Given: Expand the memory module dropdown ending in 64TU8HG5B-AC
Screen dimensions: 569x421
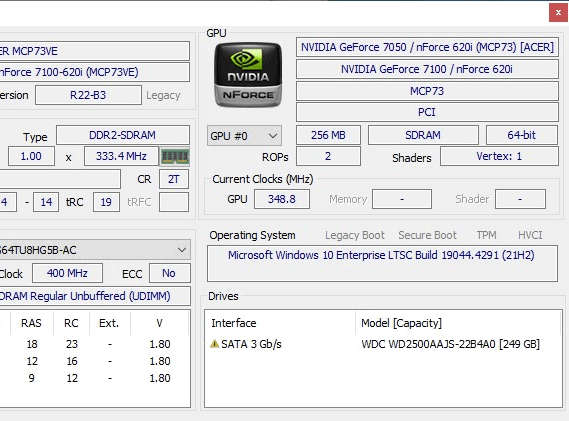Looking at the screenshot, I should [x=95, y=250].
